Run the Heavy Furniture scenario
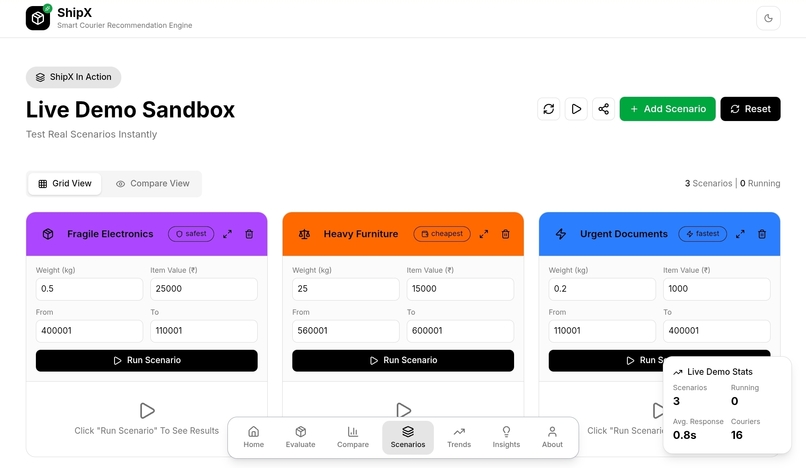806x468 pixels. (x=403, y=361)
